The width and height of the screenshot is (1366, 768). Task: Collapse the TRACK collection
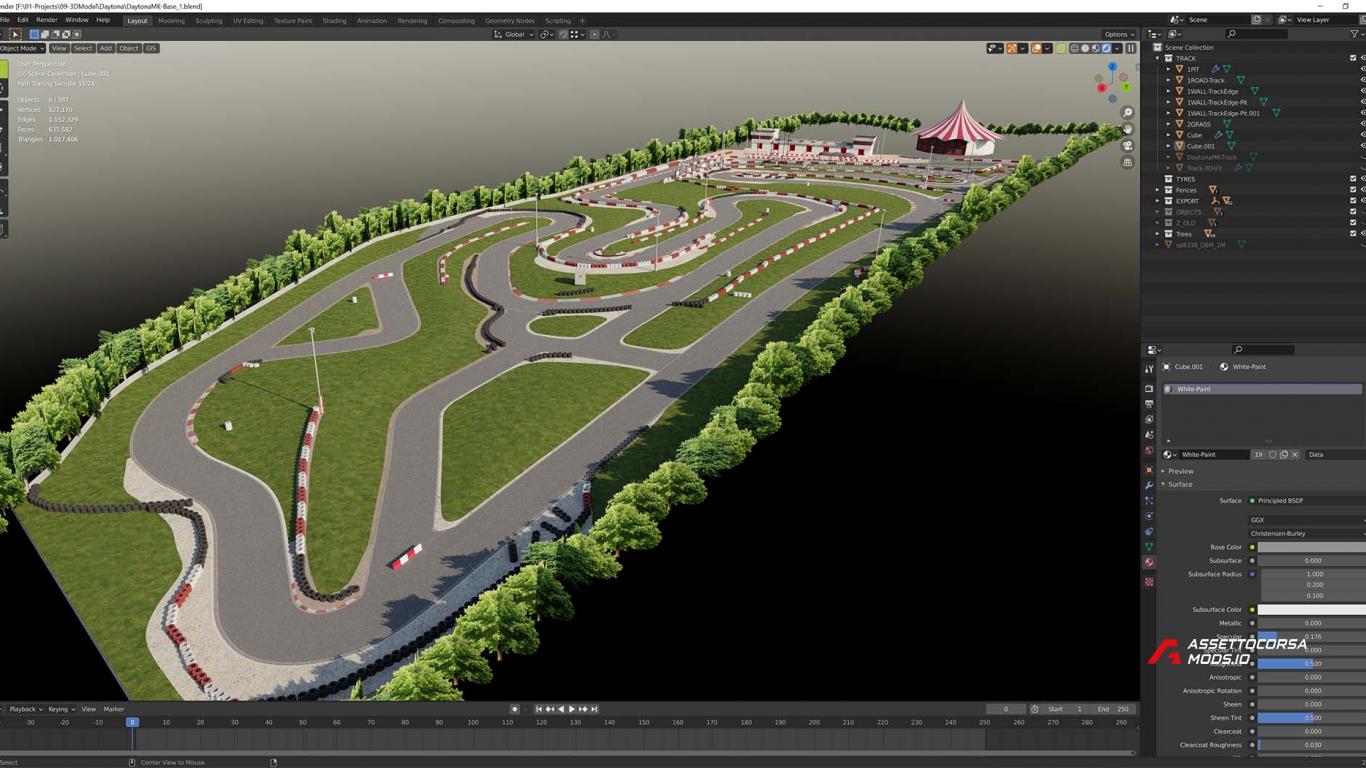(x=1157, y=58)
